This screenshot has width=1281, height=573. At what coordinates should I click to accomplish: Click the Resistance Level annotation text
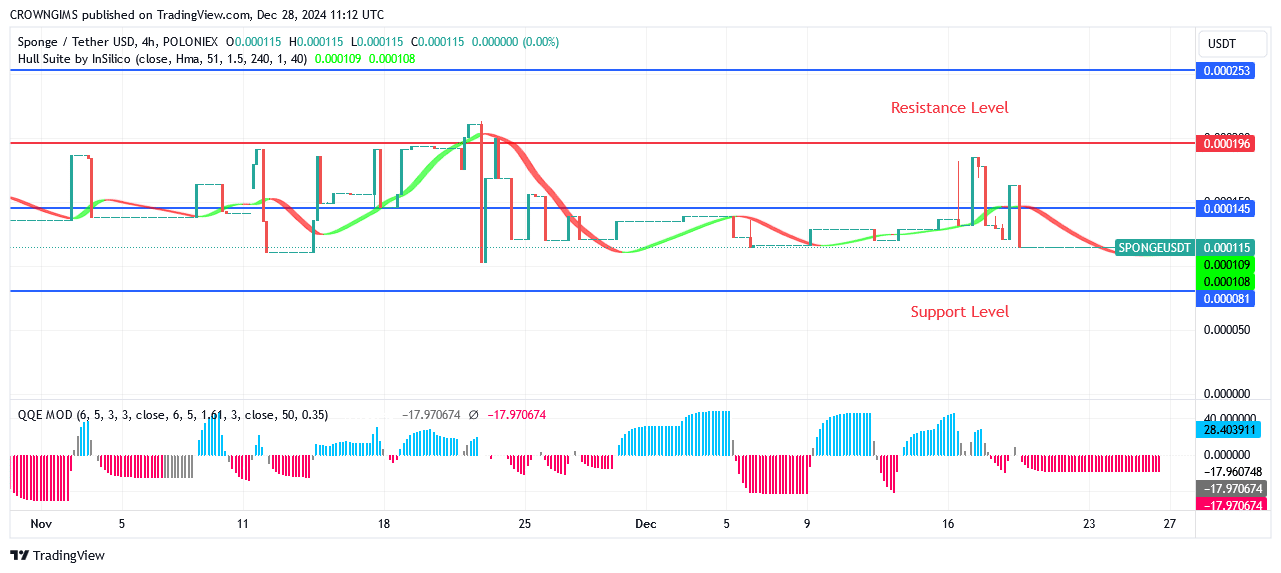coord(950,108)
